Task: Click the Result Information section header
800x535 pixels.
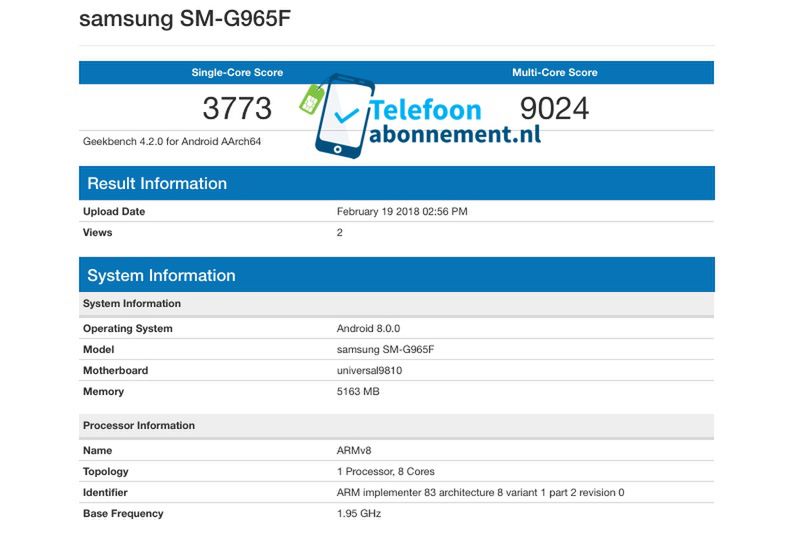Action: pyautogui.click(x=157, y=183)
